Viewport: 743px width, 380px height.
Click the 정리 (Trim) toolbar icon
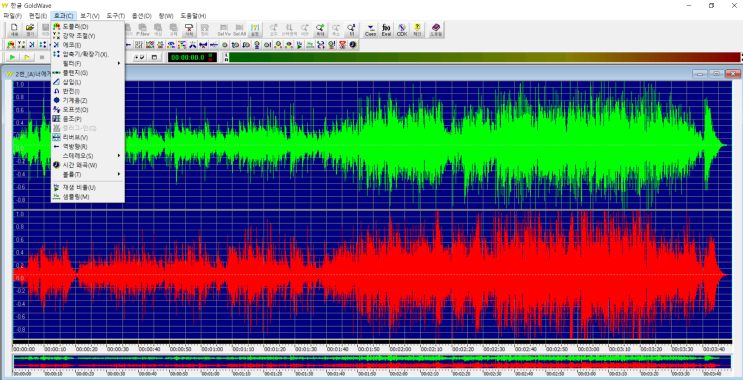tap(205, 29)
